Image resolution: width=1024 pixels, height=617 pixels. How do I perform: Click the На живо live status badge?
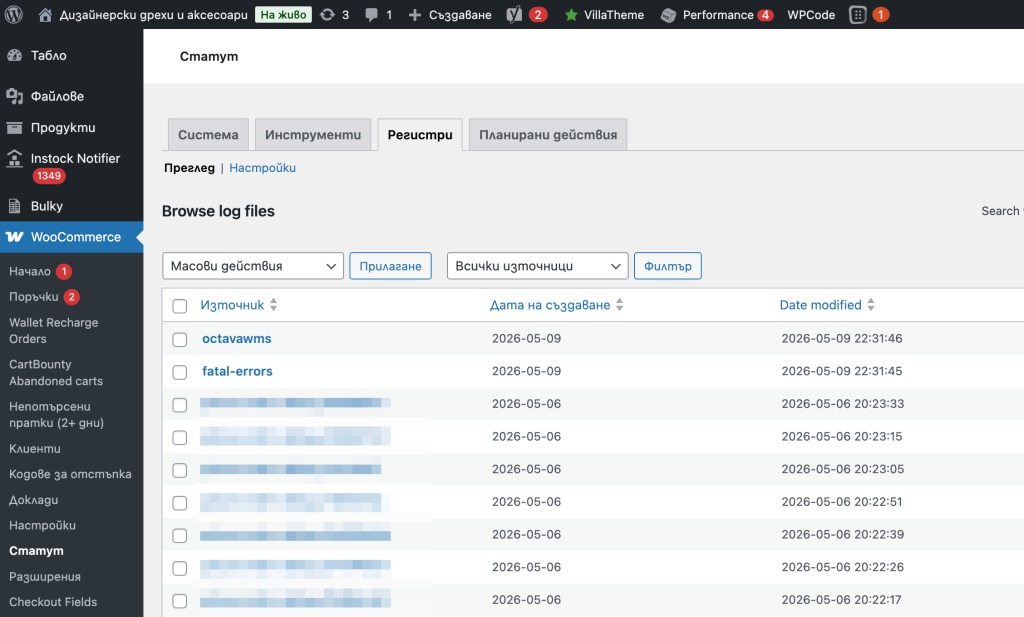[x=283, y=14]
